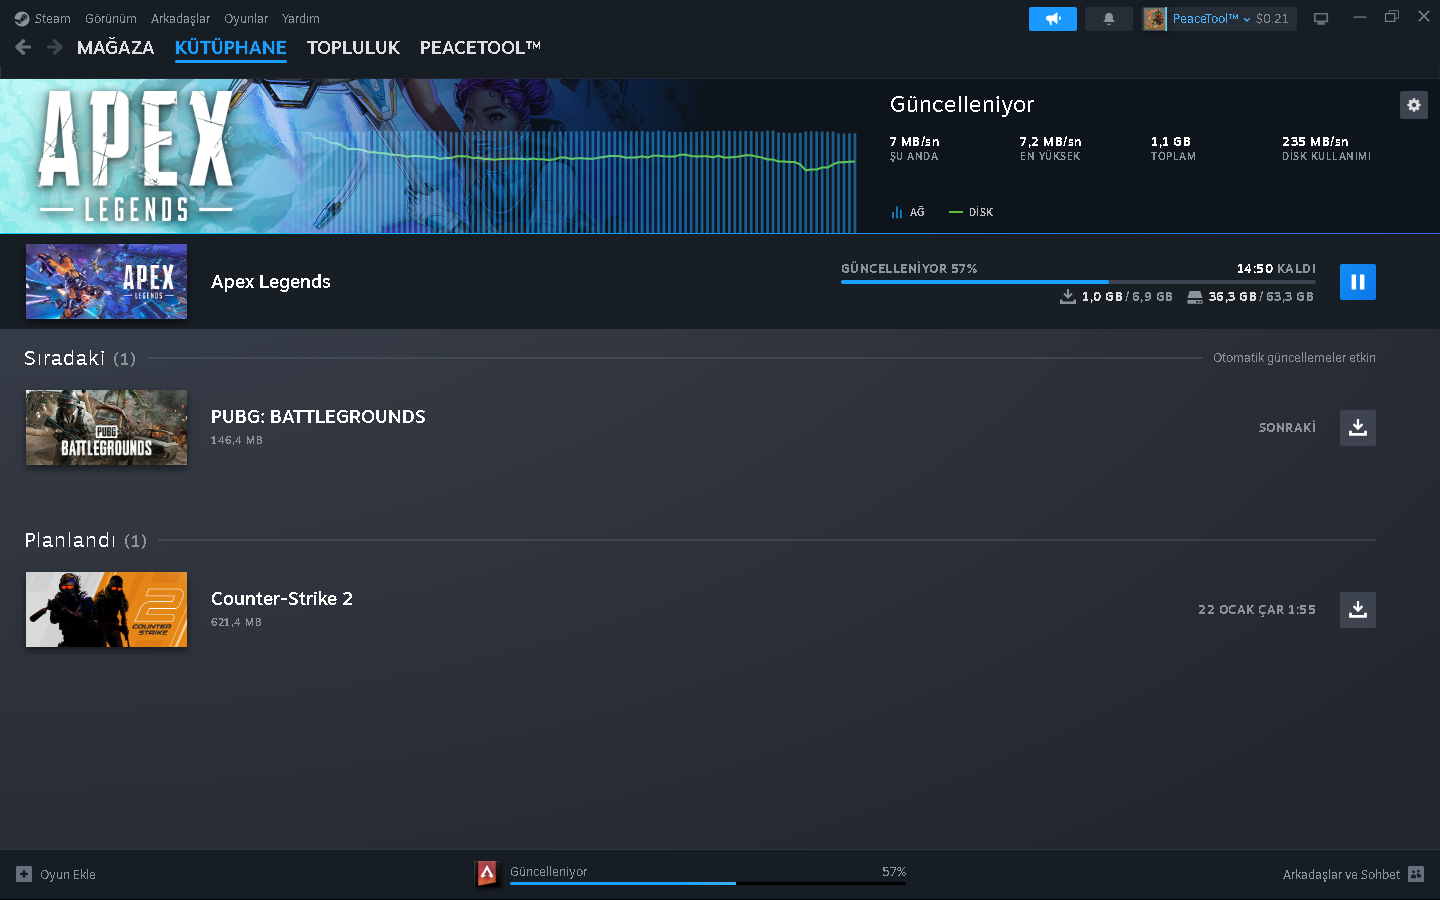Click the $0.21 wallet balance
Image resolution: width=1440 pixels, height=900 pixels.
click(x=1272, y=19)
